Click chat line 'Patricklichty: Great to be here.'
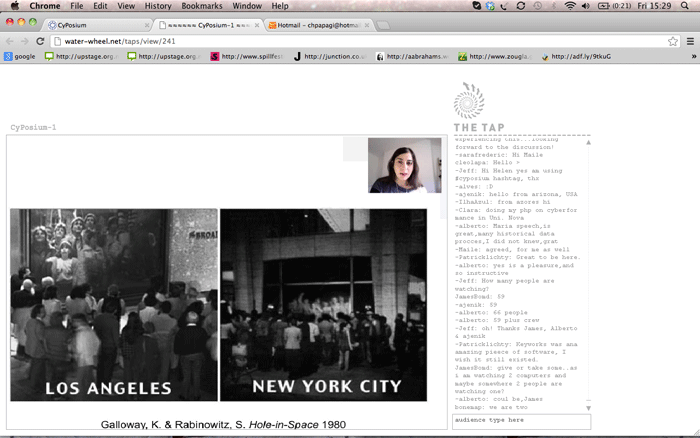The image size is (700, 438). (x=517, y=257)
